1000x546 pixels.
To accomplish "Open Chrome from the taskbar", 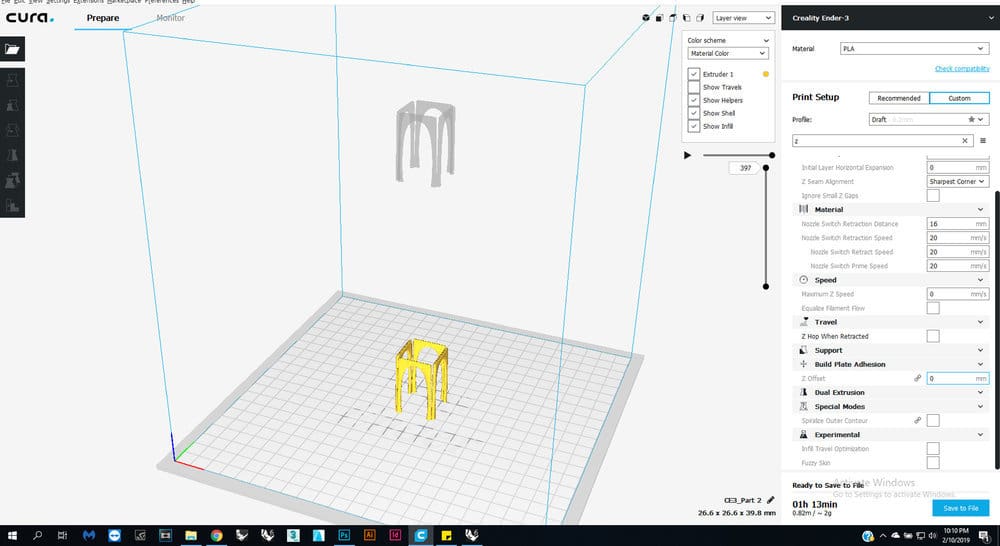I will (216, 535).
